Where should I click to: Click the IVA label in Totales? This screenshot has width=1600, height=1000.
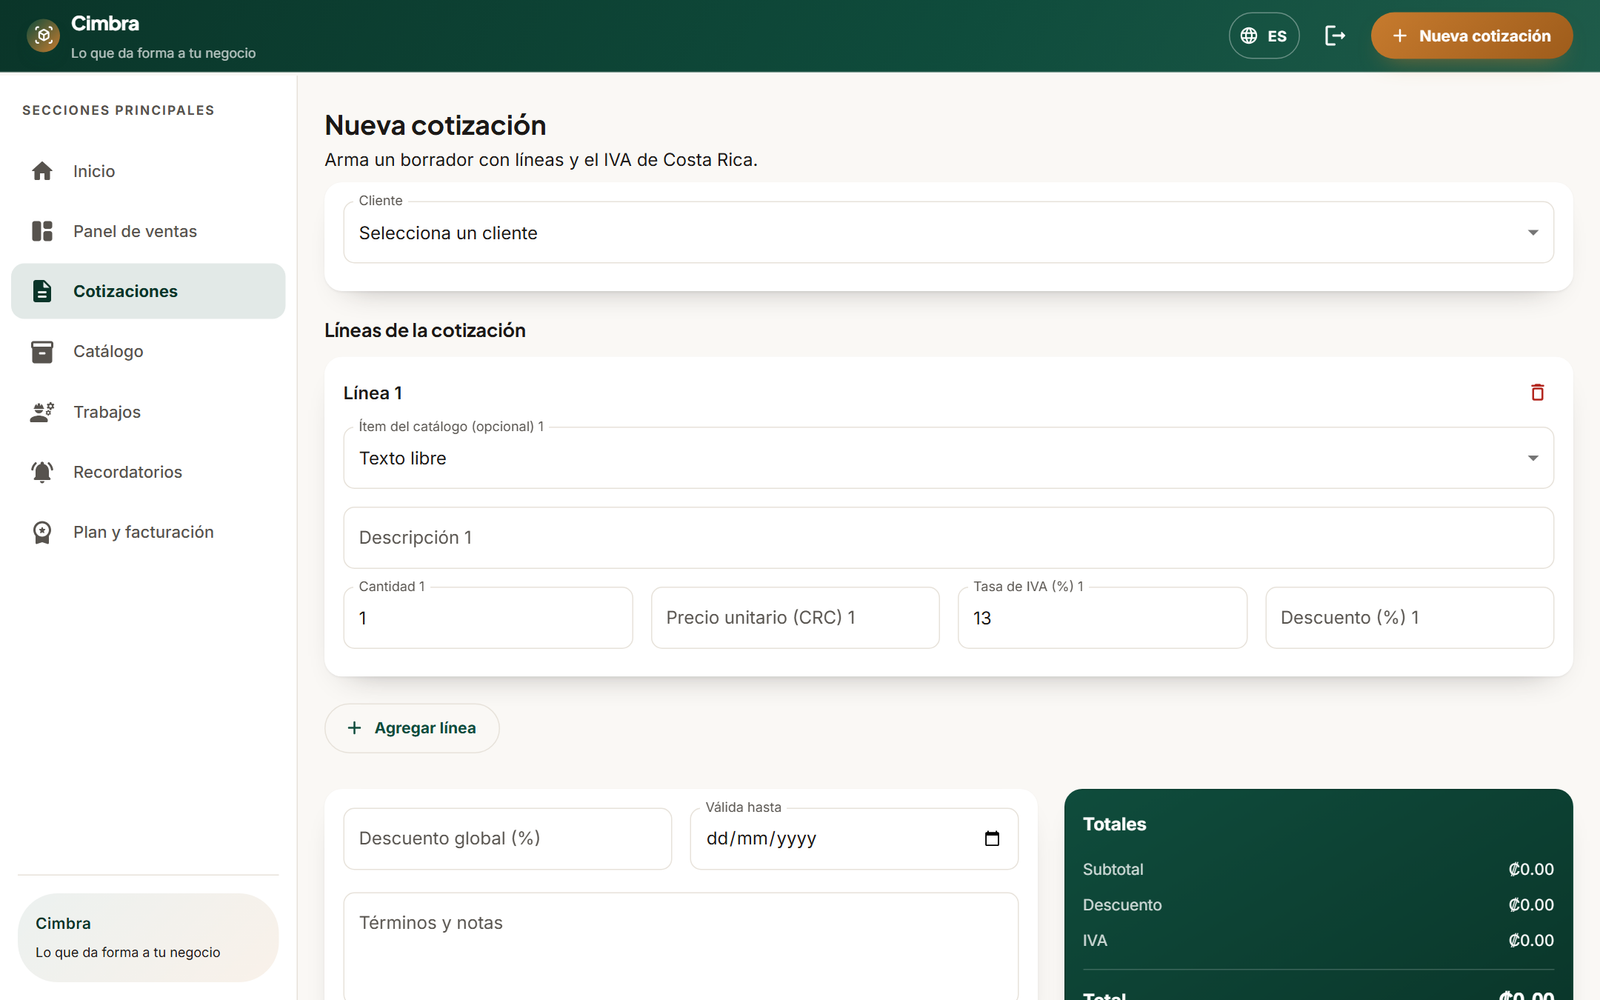1095,941
